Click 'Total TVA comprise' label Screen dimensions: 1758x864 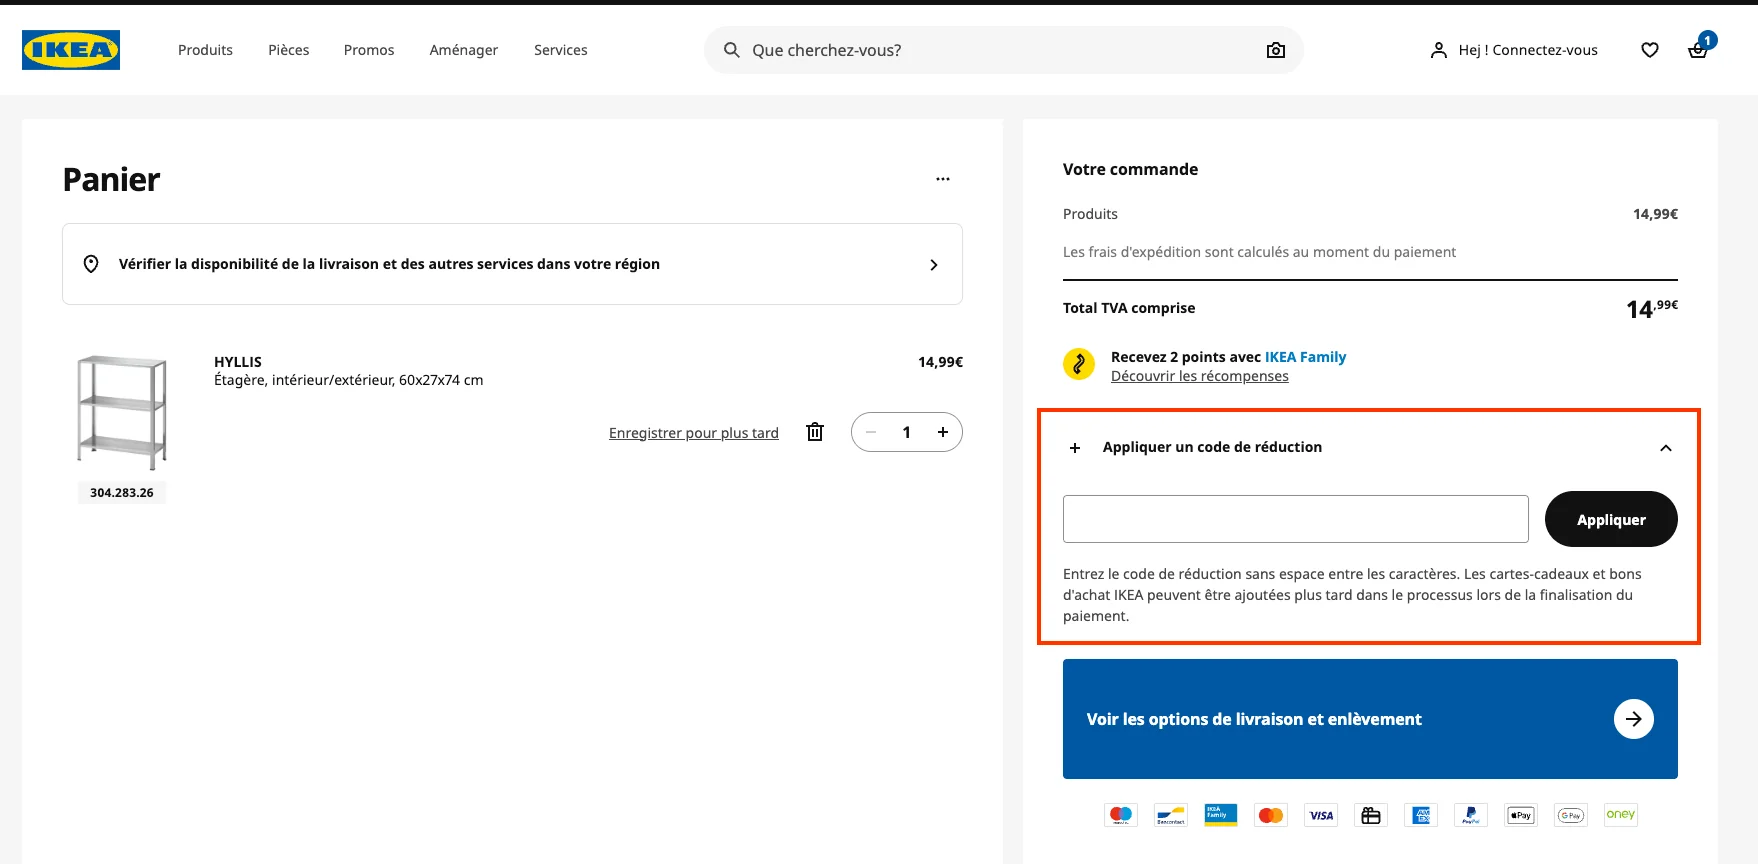[1129, 308]
